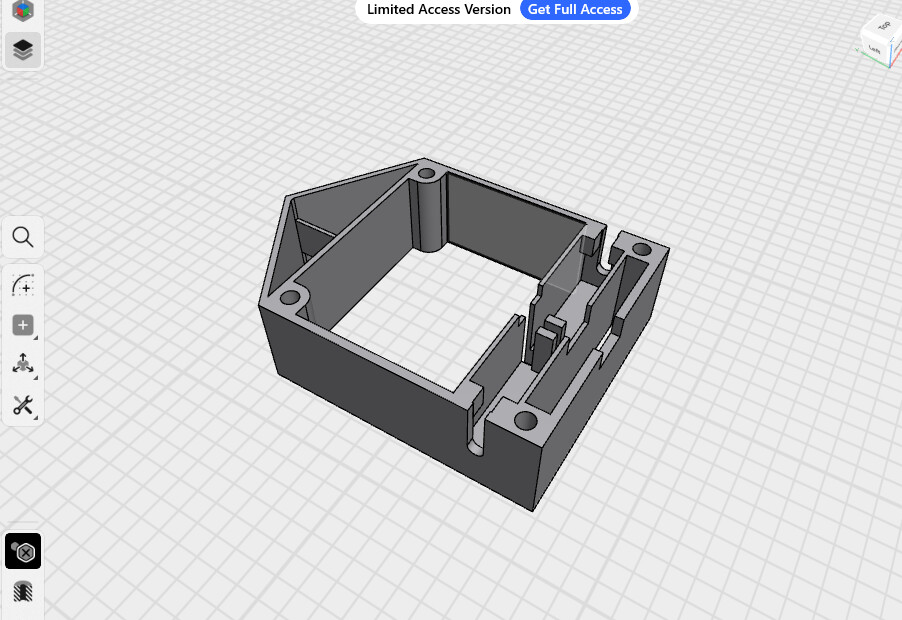
Task: Click the striped thread-style icon
Action: 23,591
